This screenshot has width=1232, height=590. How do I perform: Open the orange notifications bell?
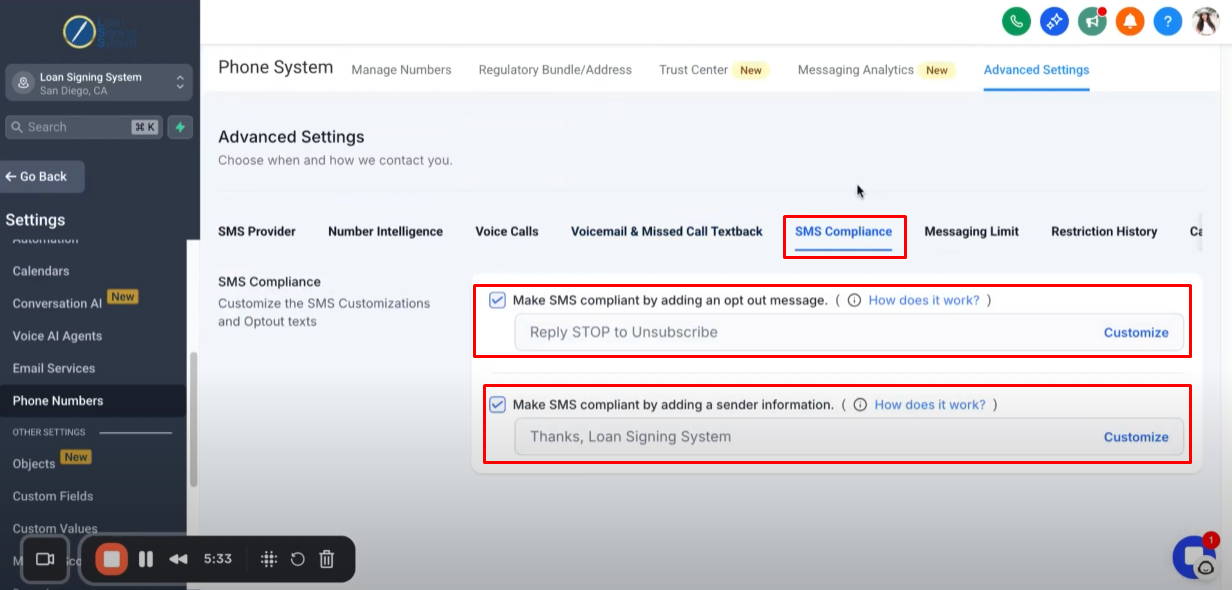click(1130, 21)
